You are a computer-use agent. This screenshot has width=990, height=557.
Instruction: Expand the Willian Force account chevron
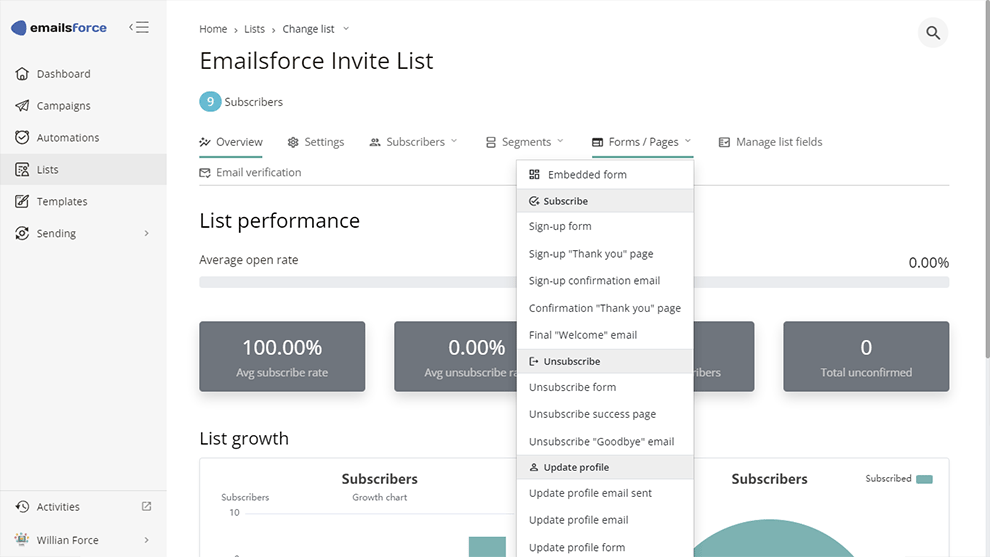[x=146, y=540]
